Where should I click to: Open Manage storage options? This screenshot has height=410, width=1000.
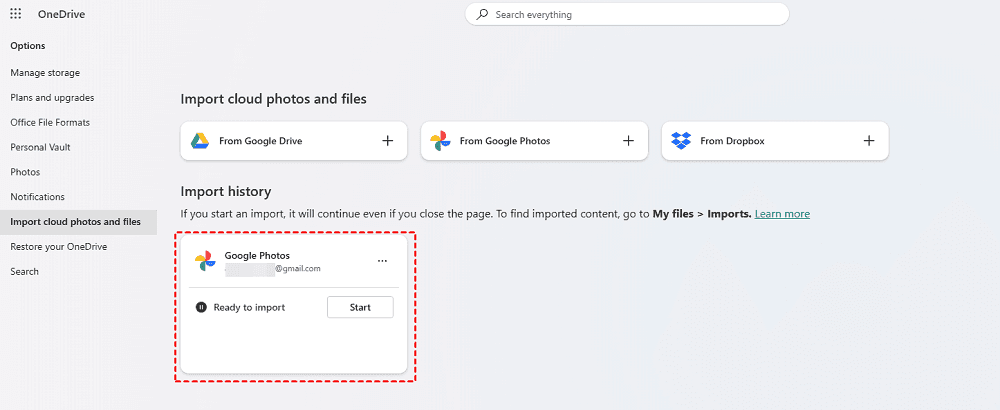(x=45, y=73)
